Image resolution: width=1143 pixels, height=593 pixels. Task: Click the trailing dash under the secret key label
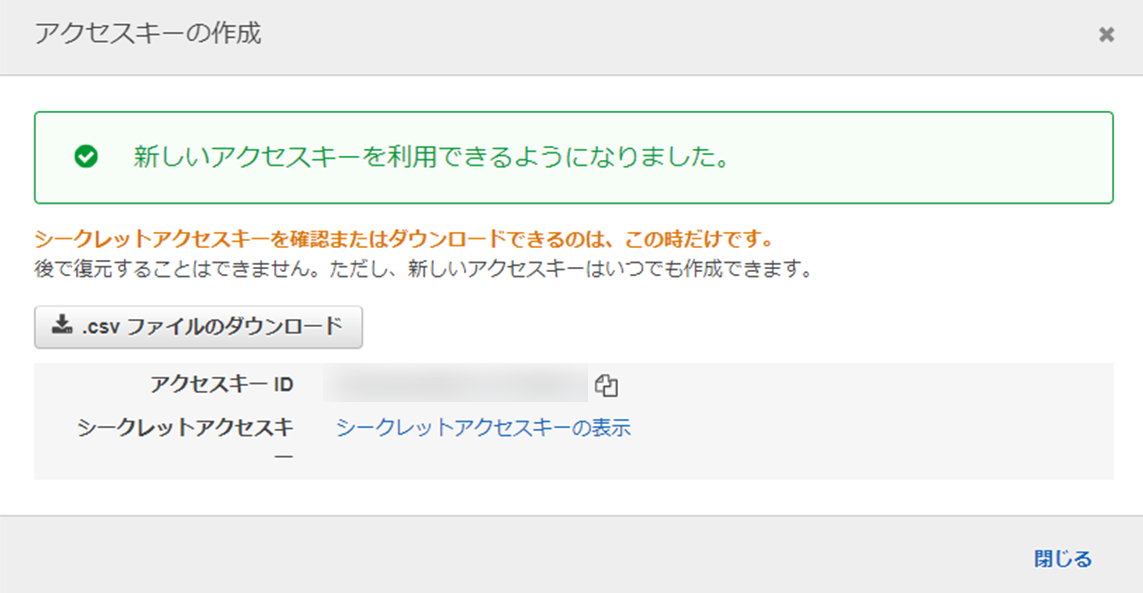(285, 456)
